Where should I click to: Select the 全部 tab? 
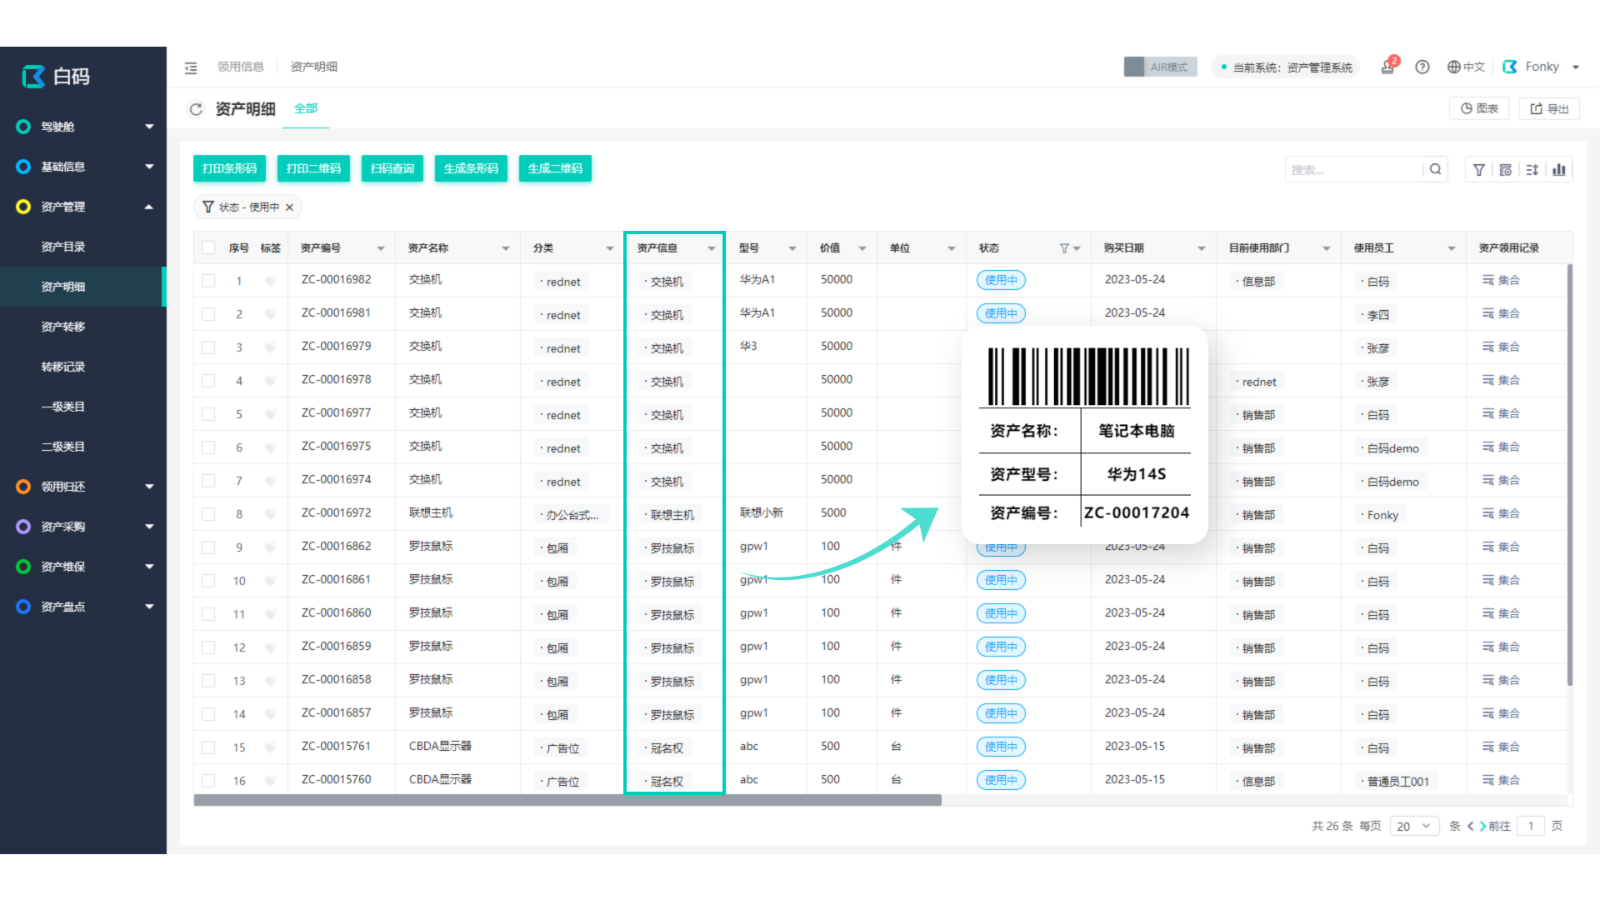[306, 108]
